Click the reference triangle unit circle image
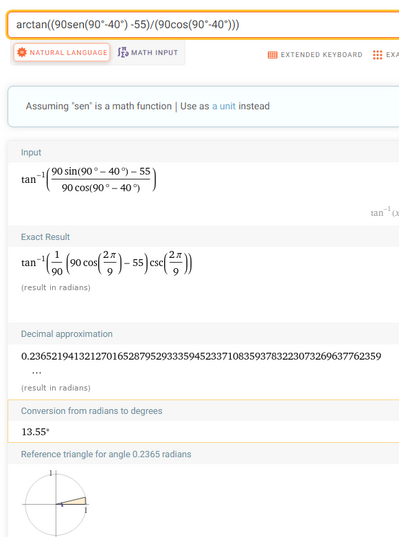The height and width of the screenshot is (537, 399). point(56,503)
